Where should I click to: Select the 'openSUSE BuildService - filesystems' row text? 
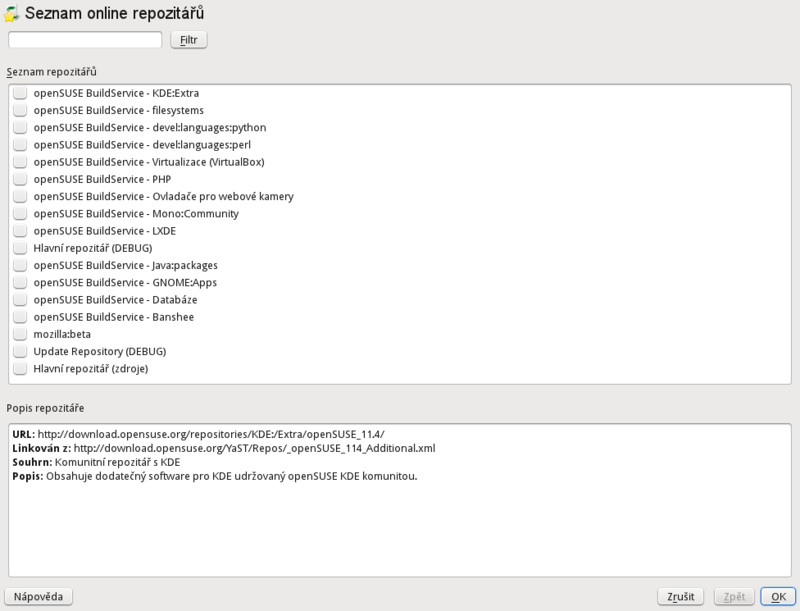tap(118, 111)
